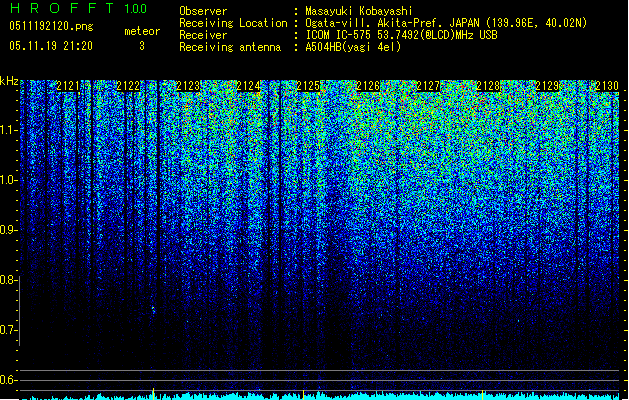Click the yellow meteor tick below the 2128 label
This screenshot has height=400, width=629.
(x=482, y=394)
